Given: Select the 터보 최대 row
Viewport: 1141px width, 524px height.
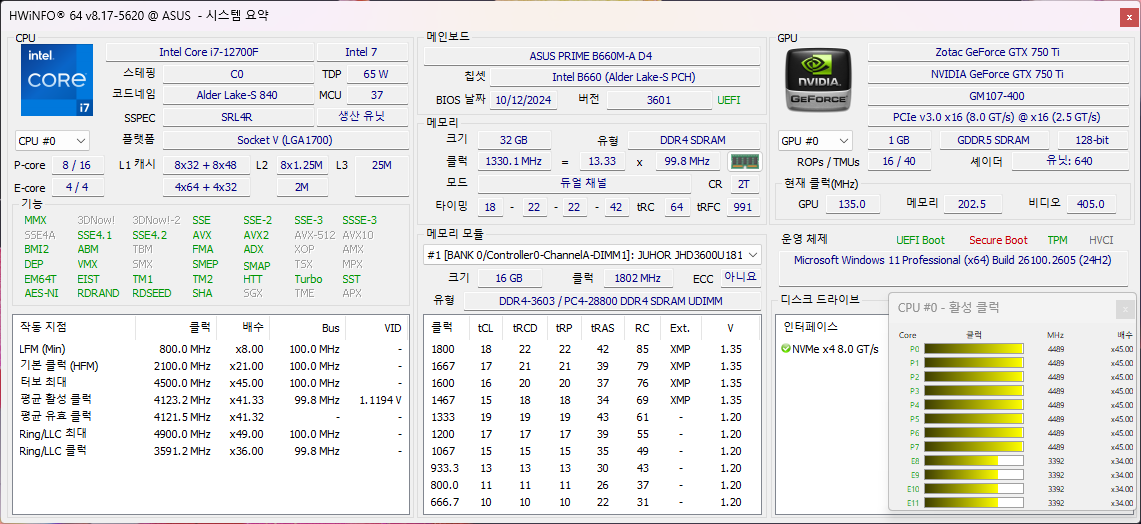Looking at the screenshot, I should (211, 383).
